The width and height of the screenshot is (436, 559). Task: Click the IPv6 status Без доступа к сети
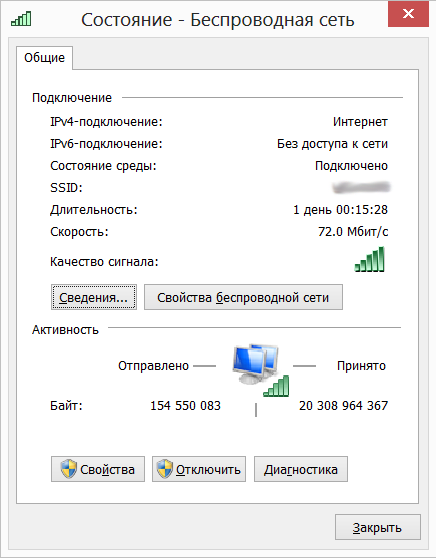332,144
